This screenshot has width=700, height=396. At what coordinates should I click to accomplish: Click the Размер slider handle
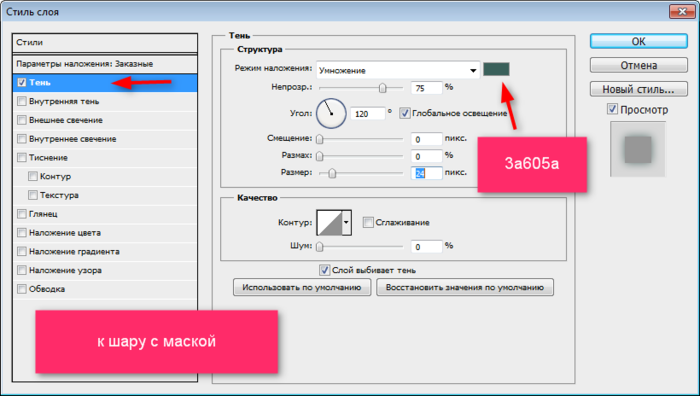[x=332, y=173]
